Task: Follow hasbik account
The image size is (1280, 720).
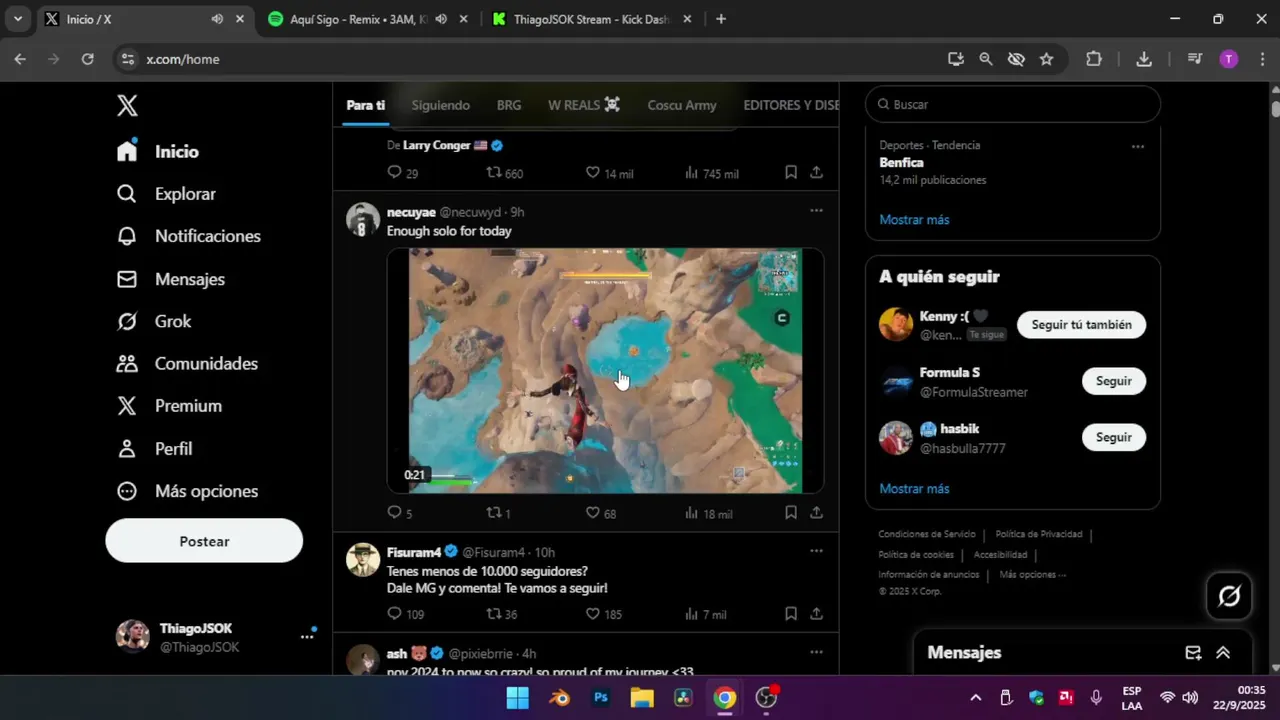Action: [x=1113, y=437]
